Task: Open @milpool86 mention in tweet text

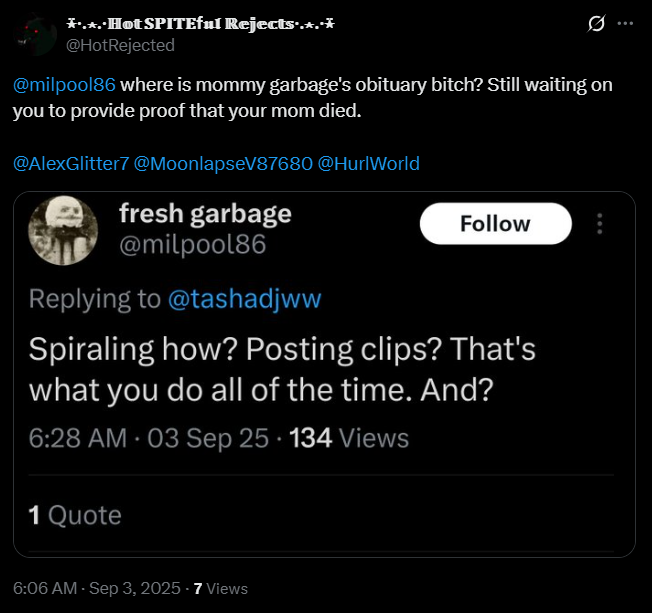Action: (64, 85)
